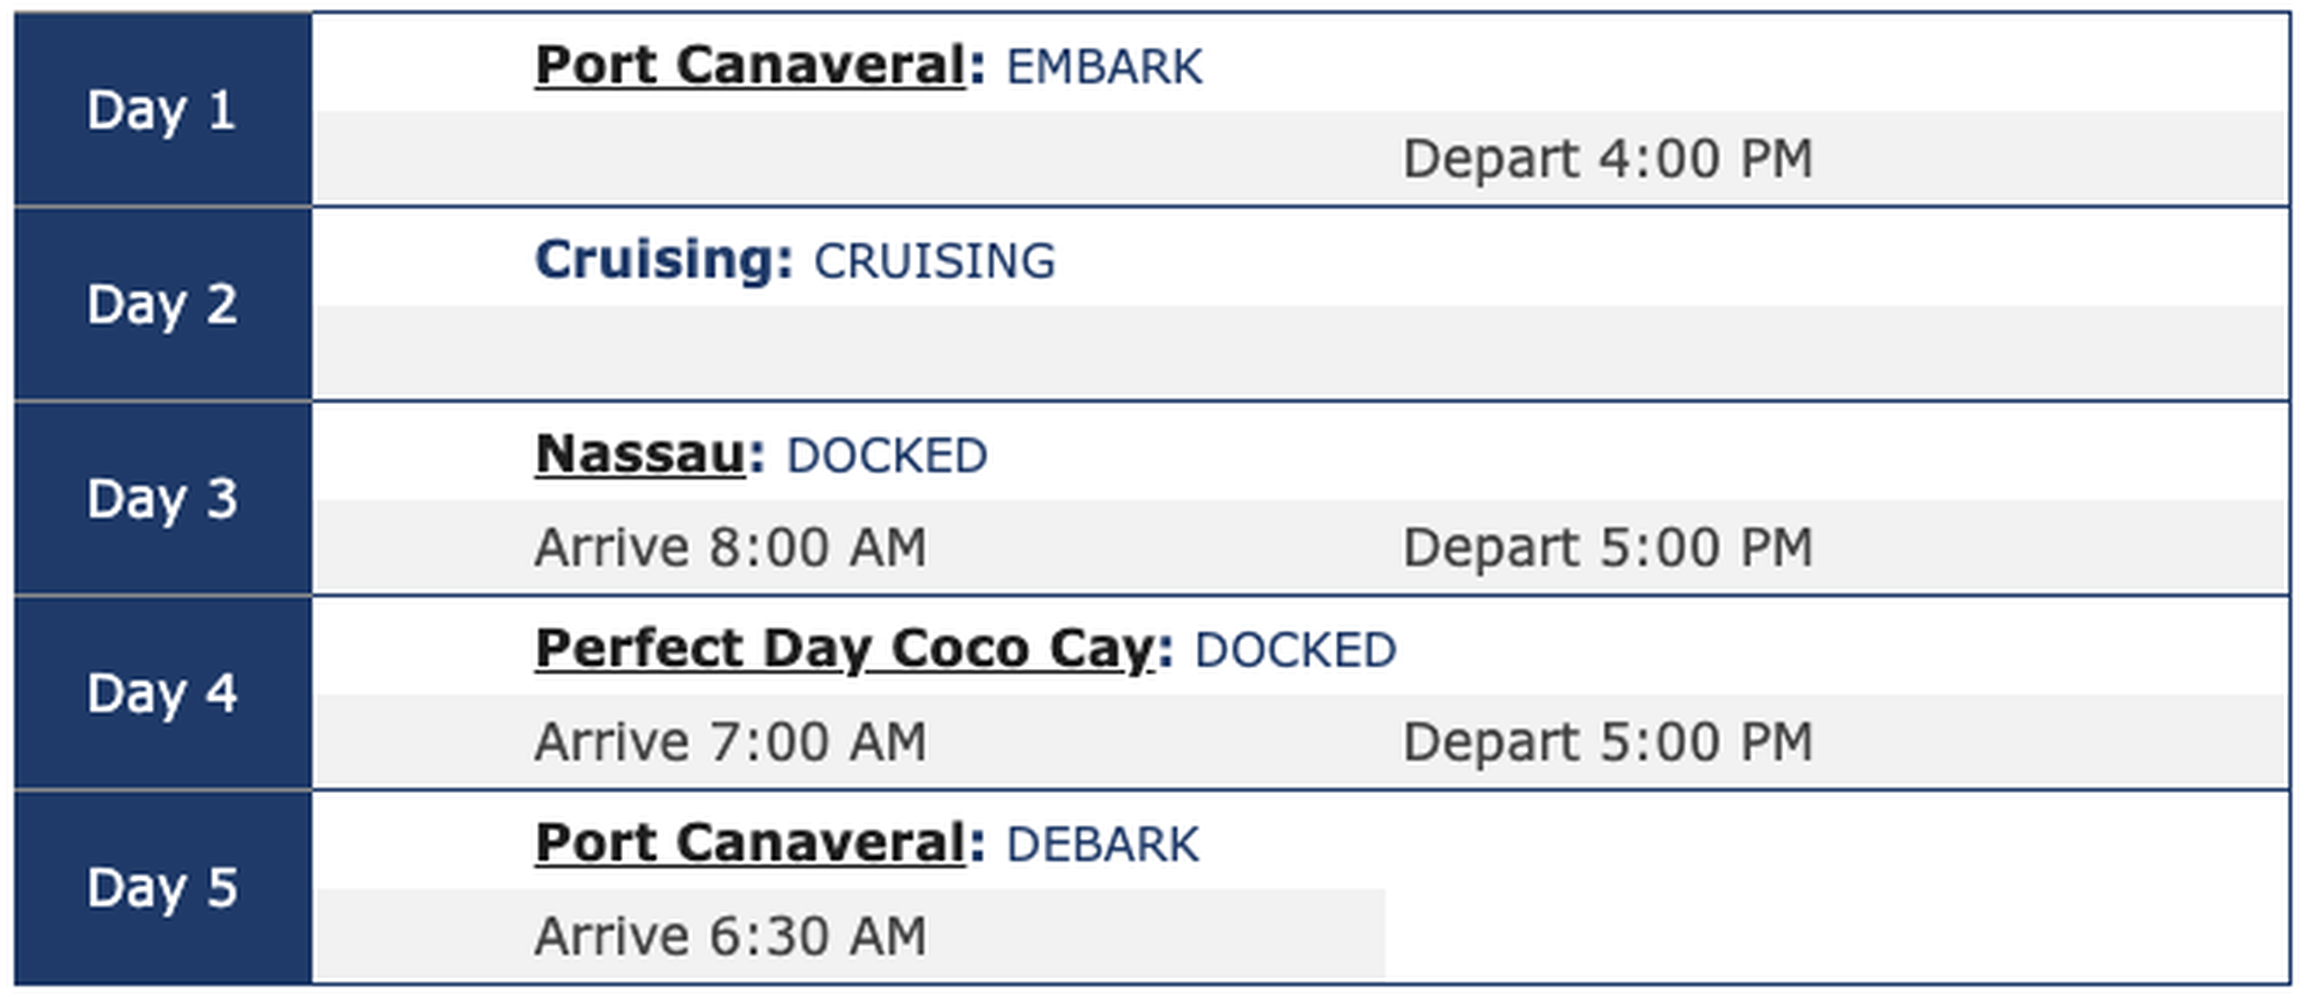Open the Port Canaveral embarkation link
This screenshot has height=1000, width=2306.
pyautogui.click(x=750, y=66)
